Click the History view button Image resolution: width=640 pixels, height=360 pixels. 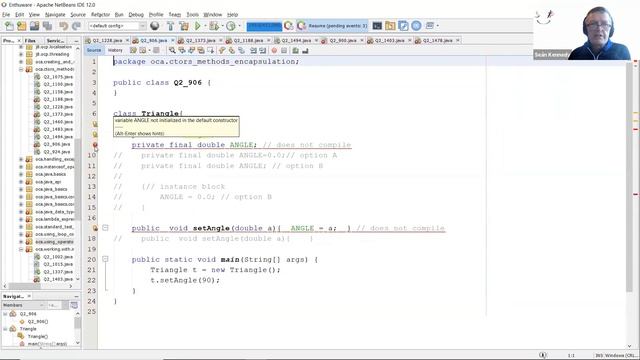[115, 50]
